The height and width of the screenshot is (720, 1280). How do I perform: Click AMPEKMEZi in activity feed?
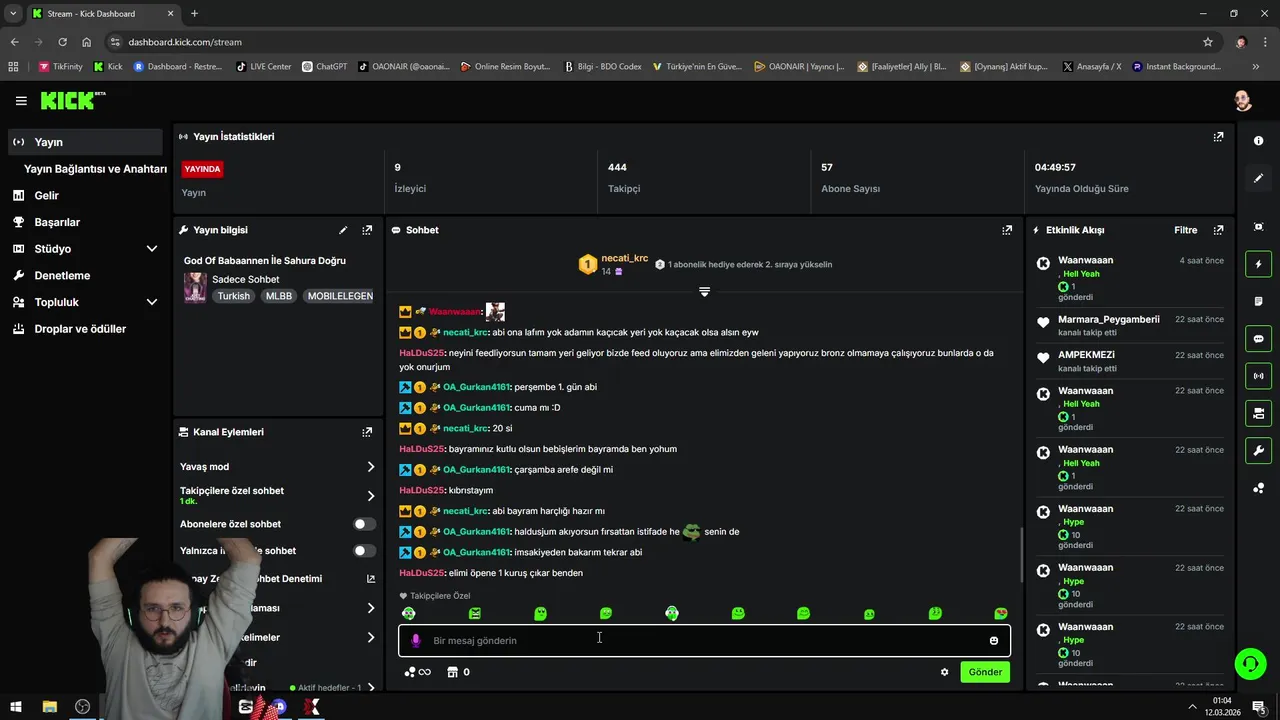pos(1086,355)
